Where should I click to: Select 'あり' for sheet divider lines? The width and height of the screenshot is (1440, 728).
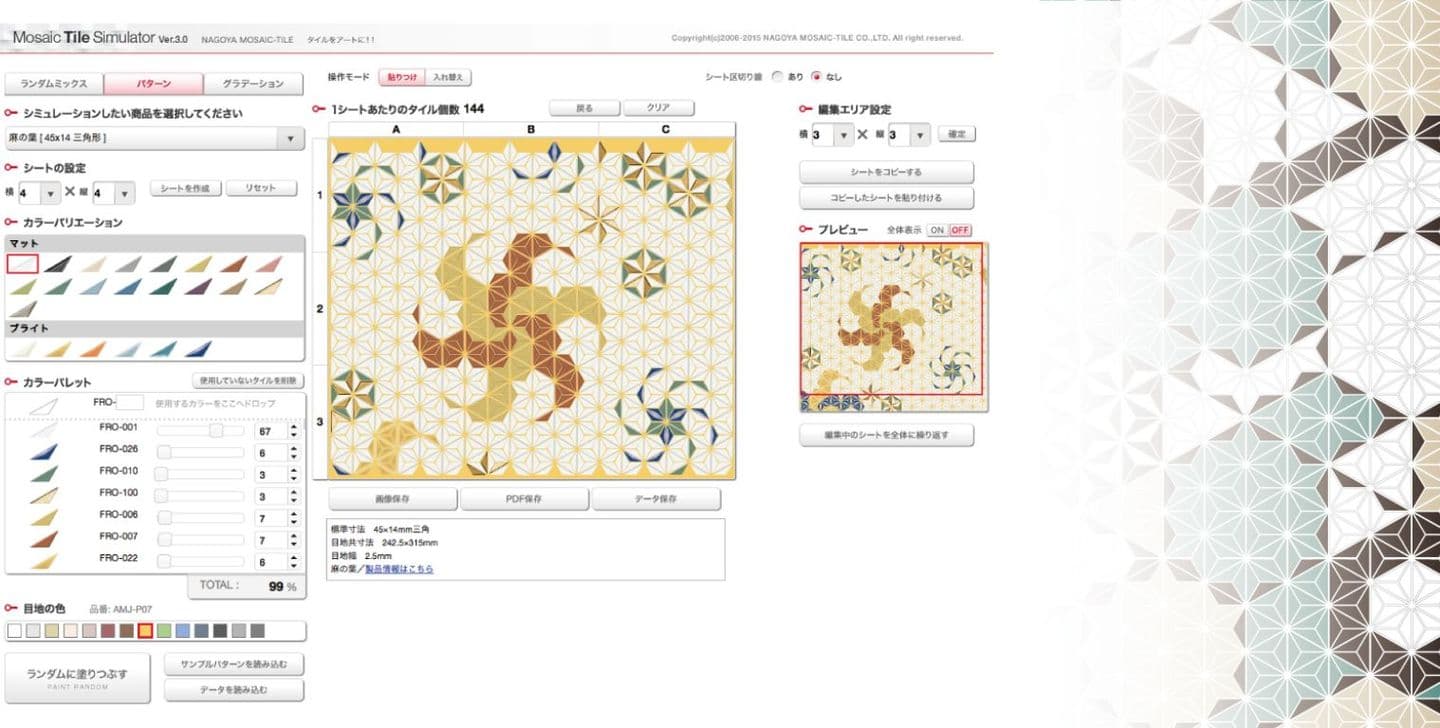[x=777, y=76]
